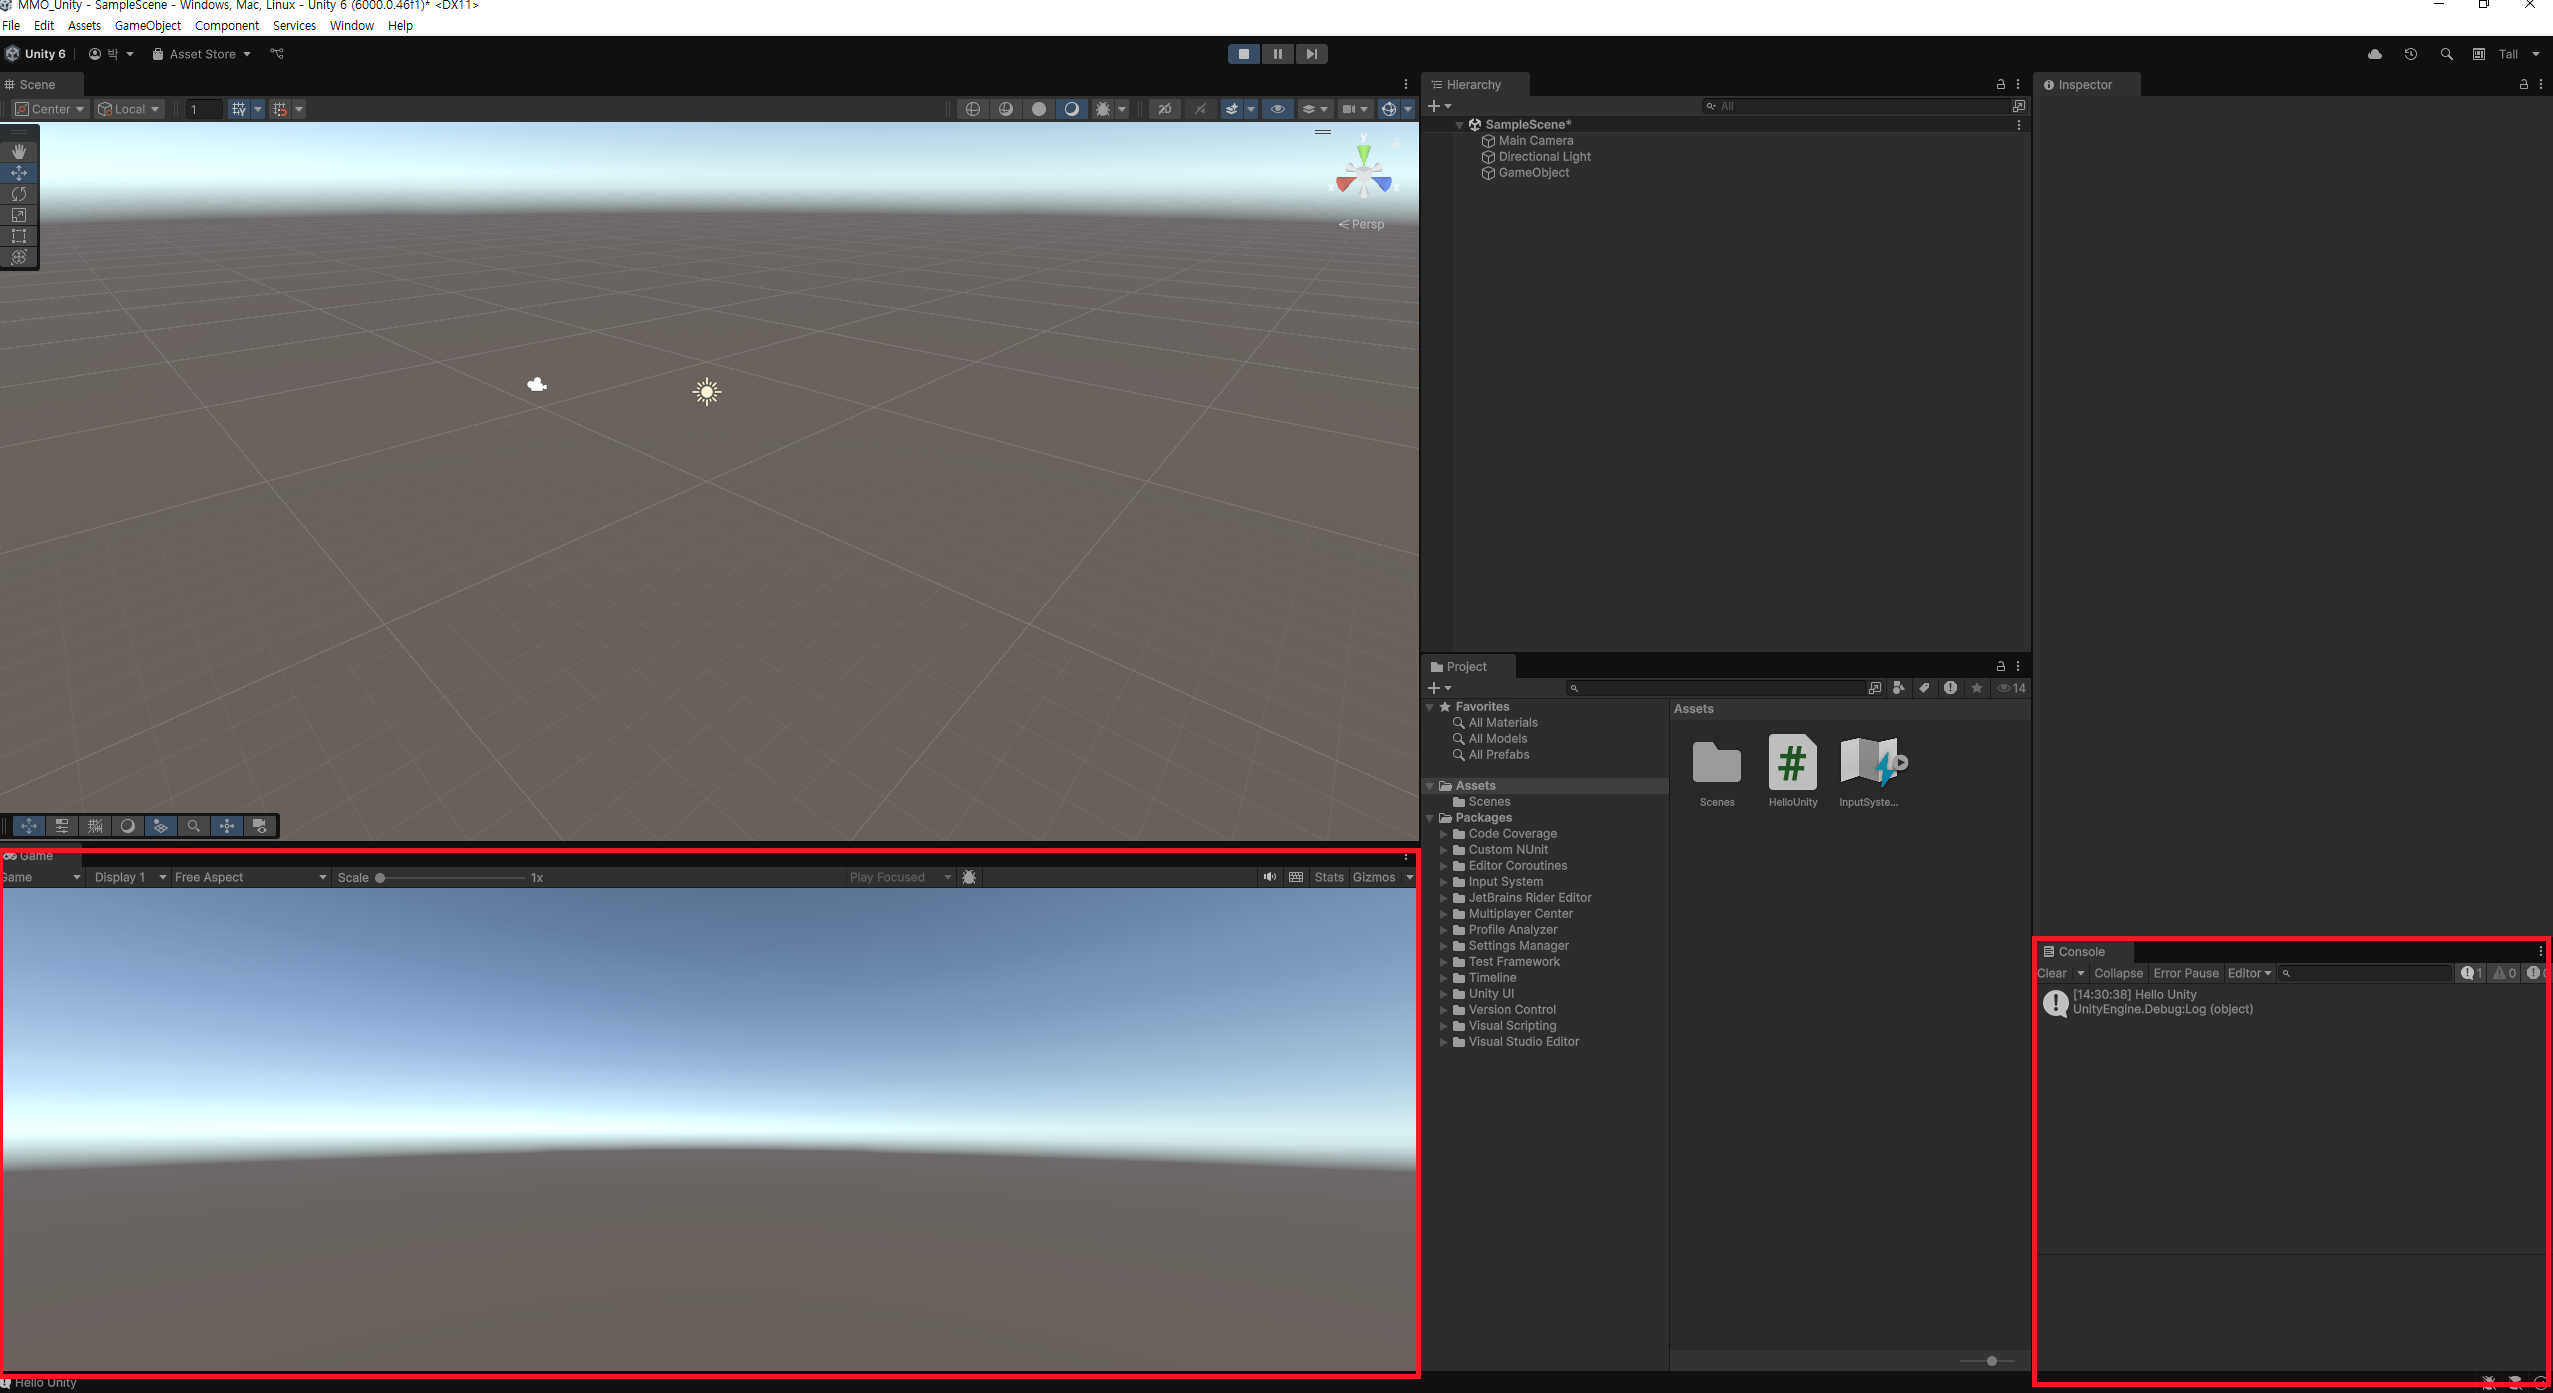Mute audio in Game view
Viewport: 2553px width, 1393px height.
pos(1269,877)
